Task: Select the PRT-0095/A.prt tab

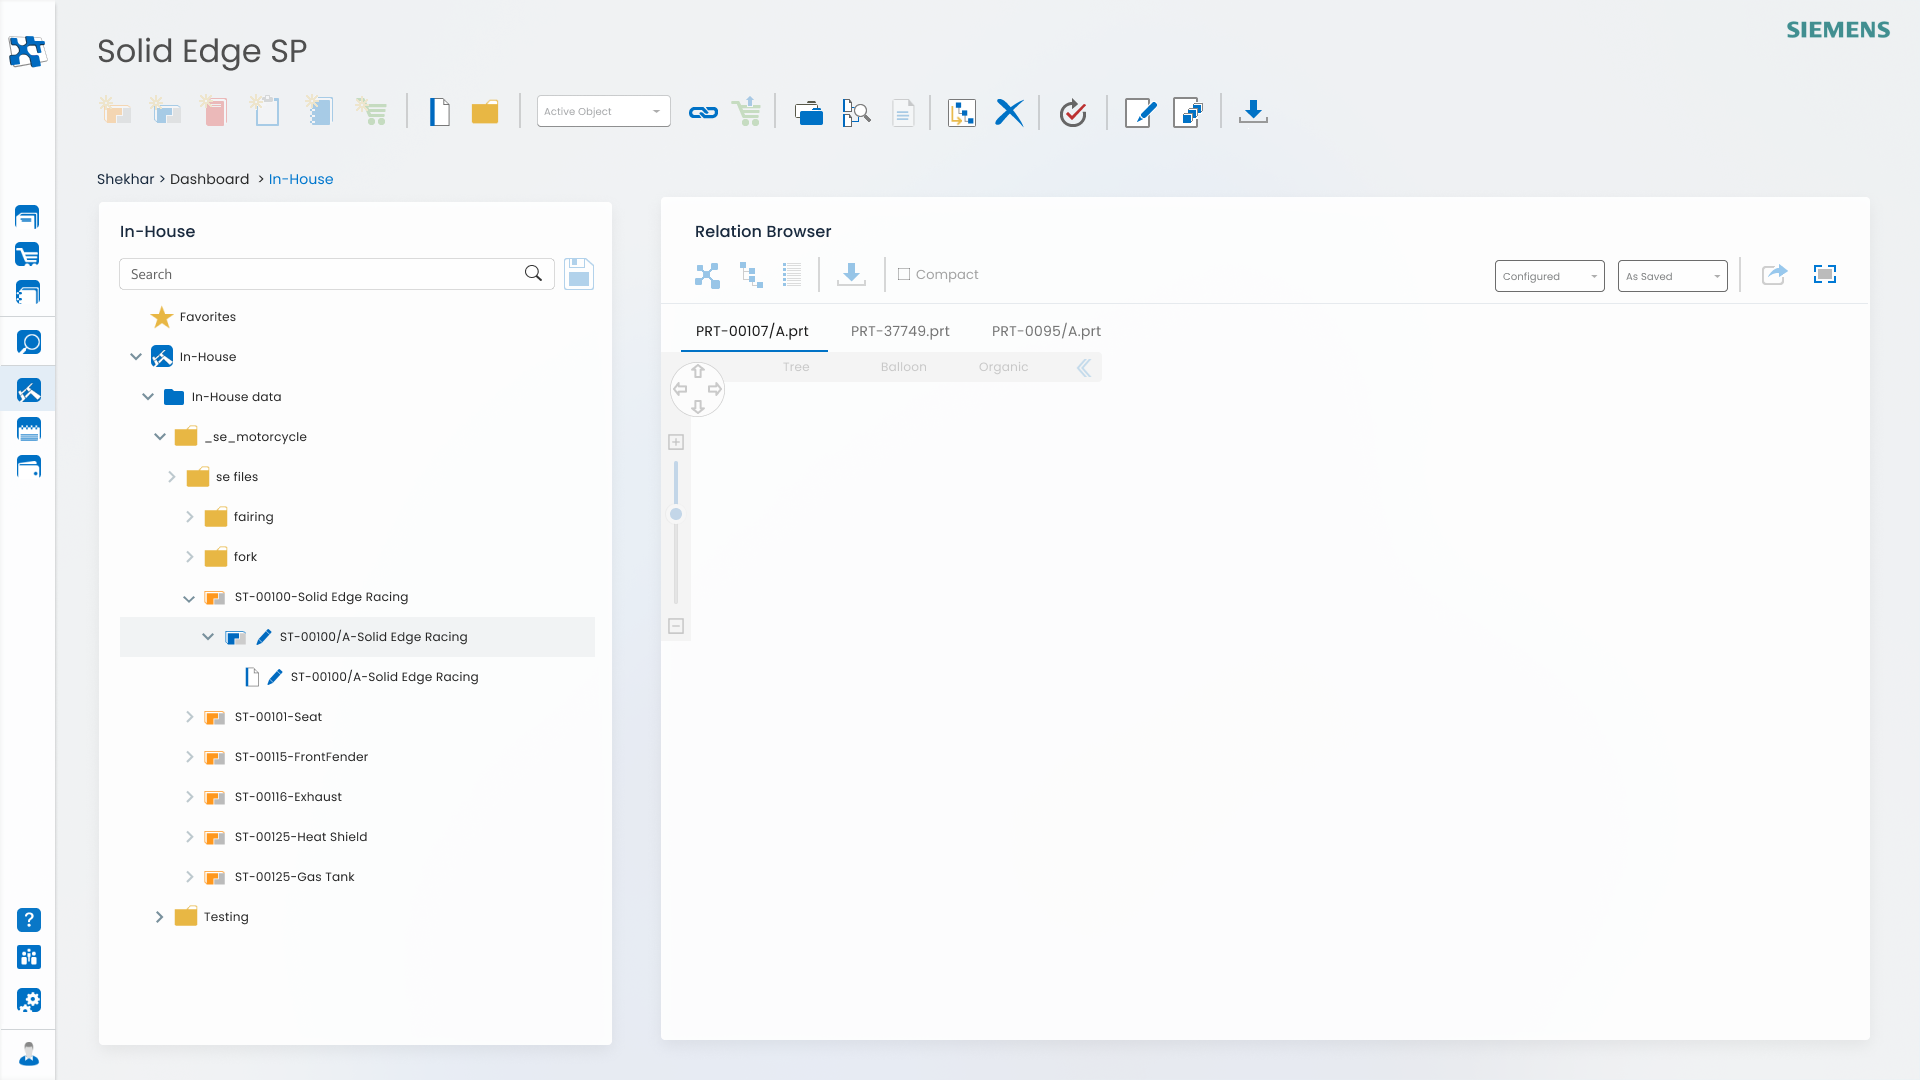Action: pyautogui.click(x=1046, y=331)
